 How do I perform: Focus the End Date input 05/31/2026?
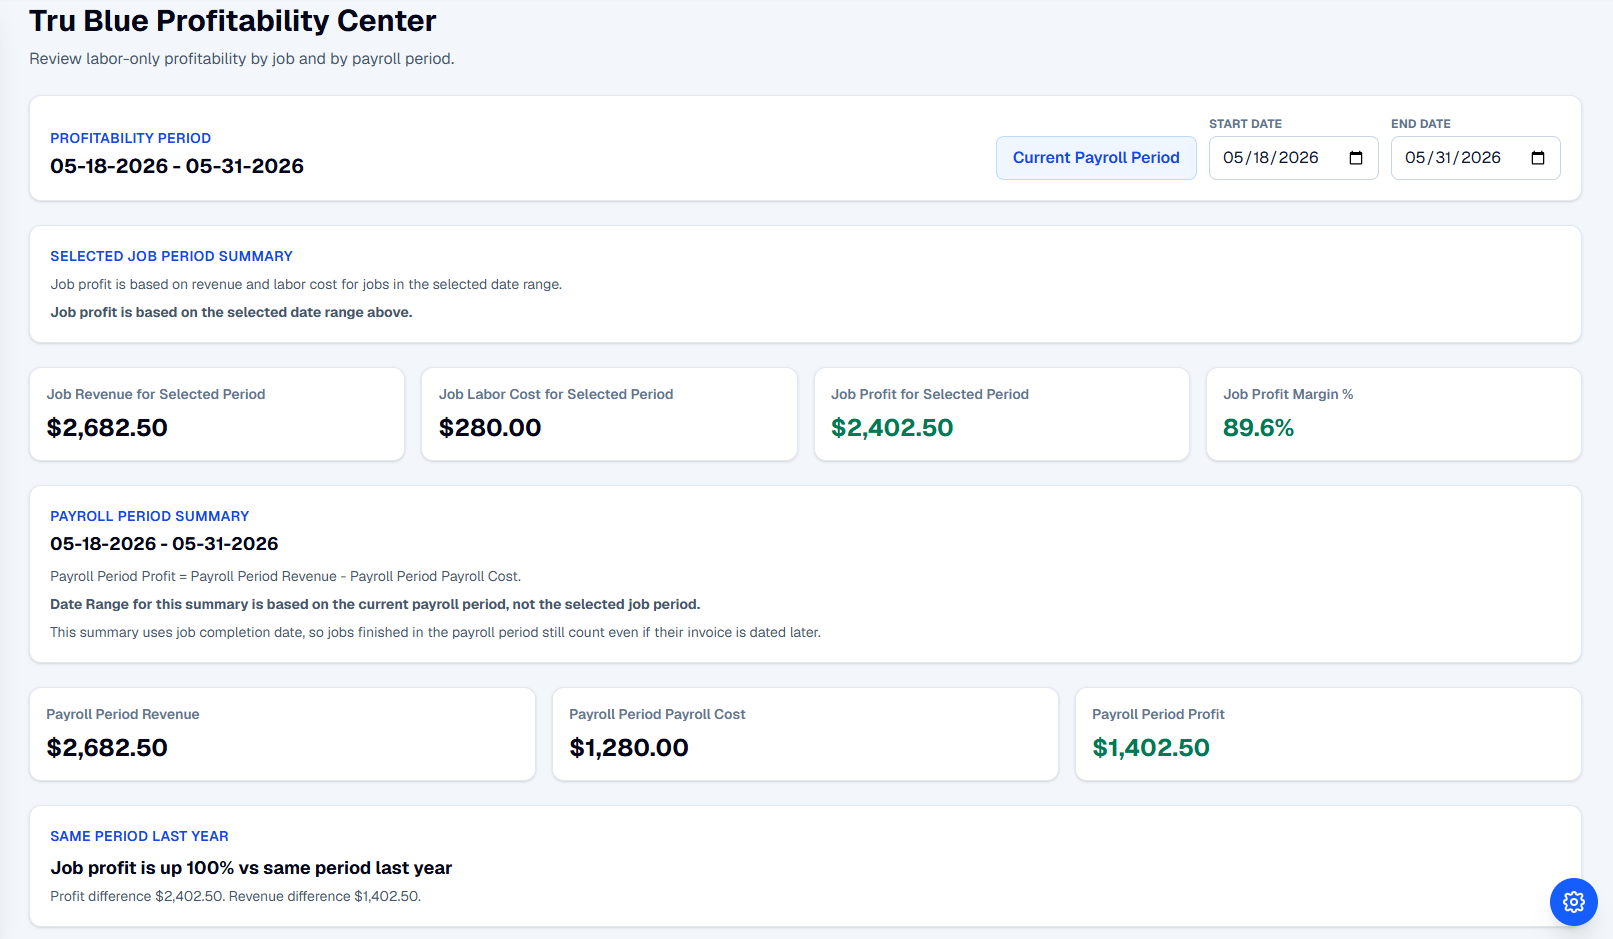[x=1475, y=158]
